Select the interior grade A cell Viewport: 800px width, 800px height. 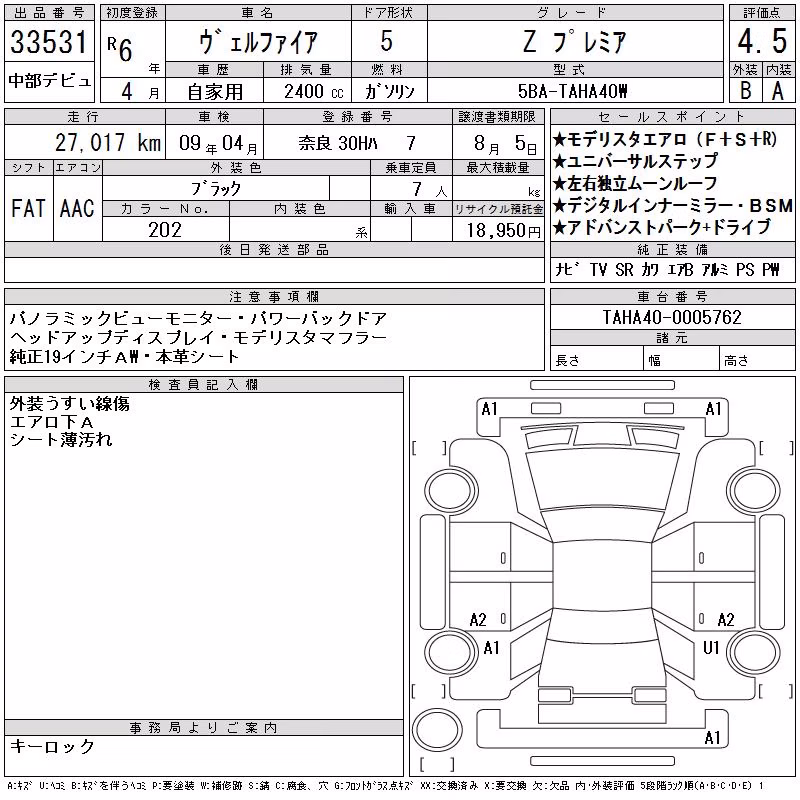778,90
